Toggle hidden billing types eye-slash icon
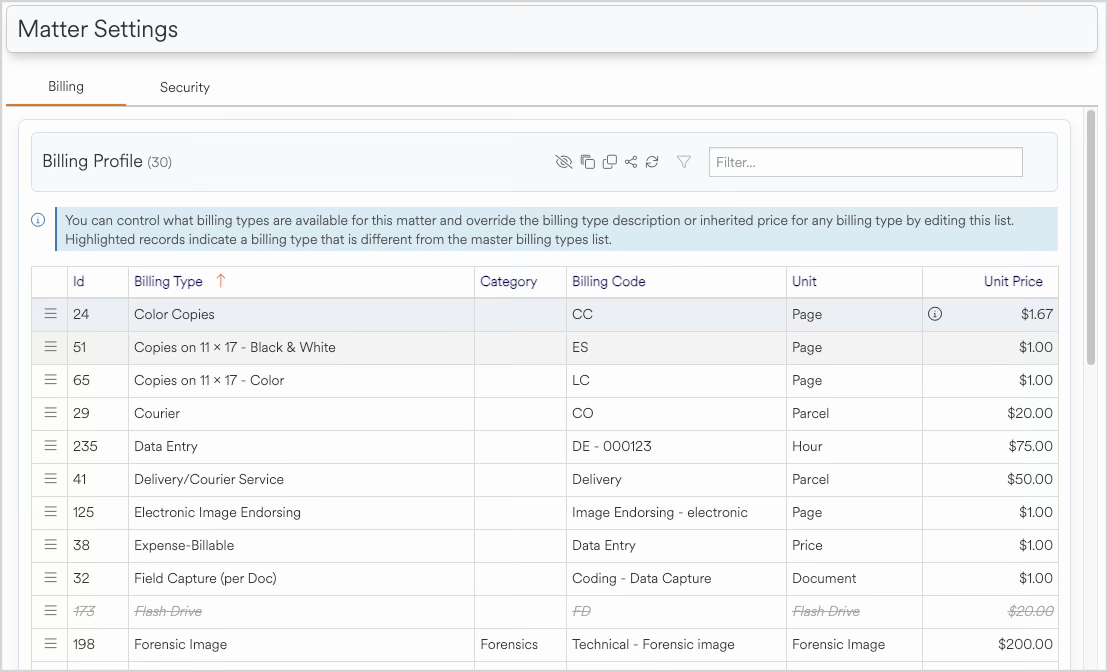 [x=563, y=162]
